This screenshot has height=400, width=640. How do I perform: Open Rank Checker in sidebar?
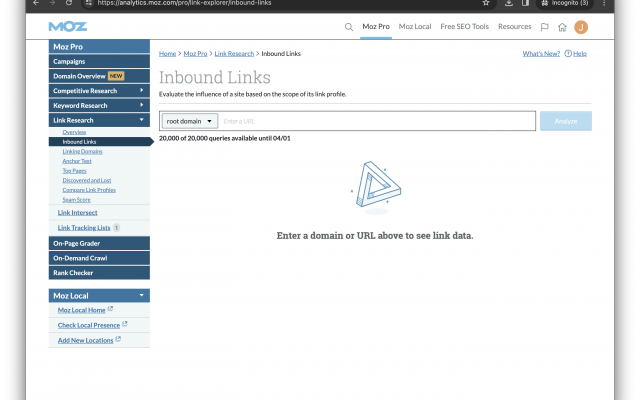[x=99, y=273]
